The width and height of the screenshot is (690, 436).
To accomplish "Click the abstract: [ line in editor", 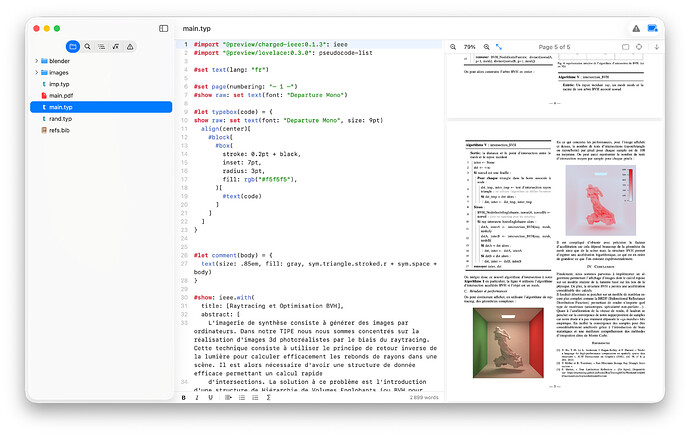I will [220, 314].
